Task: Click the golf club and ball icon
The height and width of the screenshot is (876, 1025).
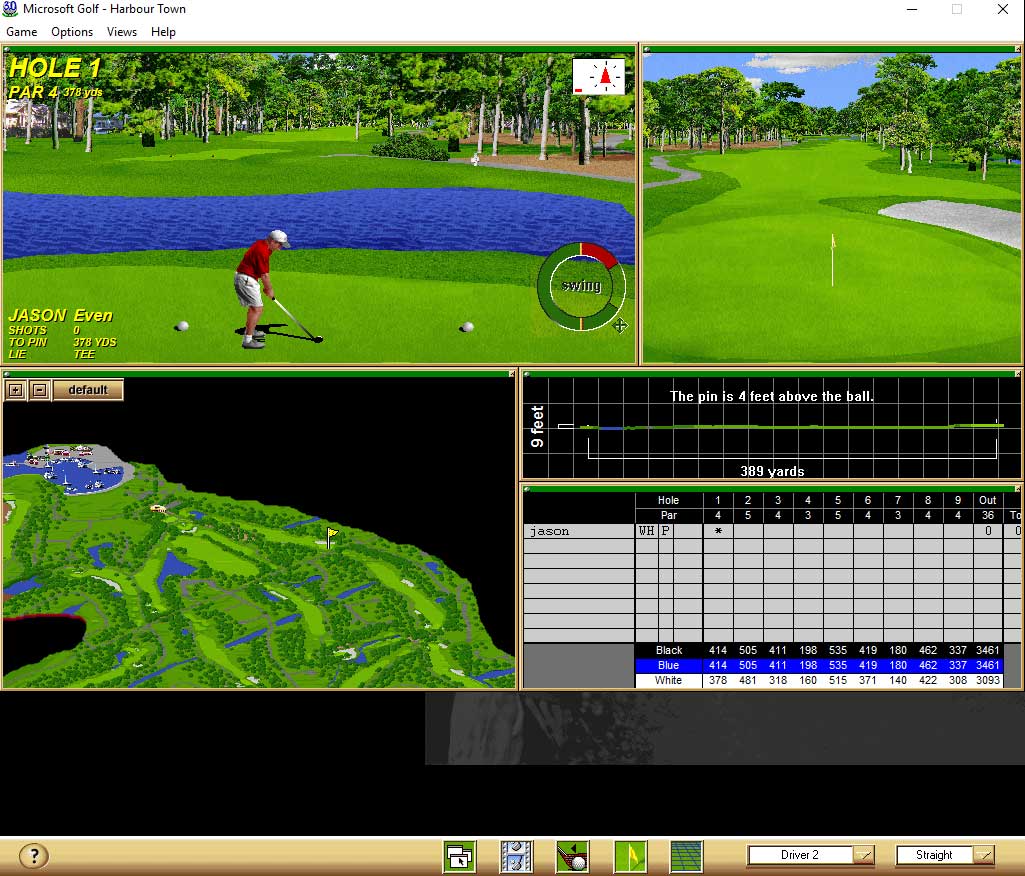Action: 573,856
